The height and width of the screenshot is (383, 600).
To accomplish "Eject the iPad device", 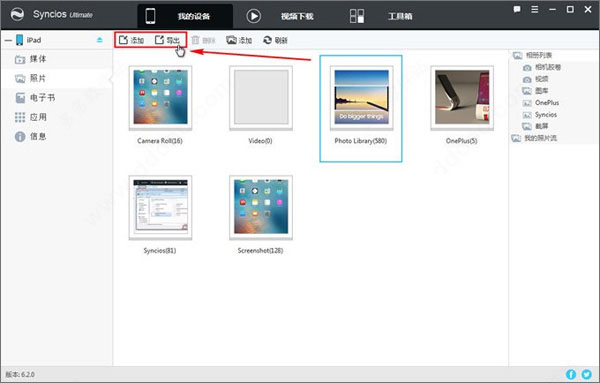I will 99,40.
